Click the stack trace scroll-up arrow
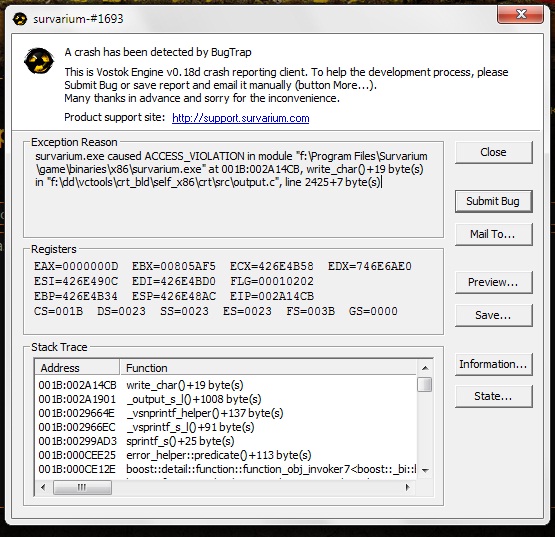This screenshot has width=555, height=537. (x=425, y=368)
